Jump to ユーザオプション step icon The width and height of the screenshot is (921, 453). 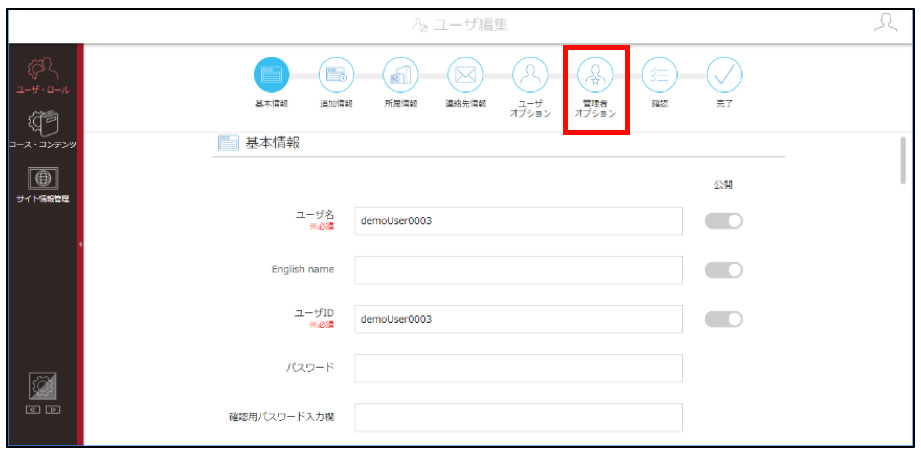pos(530,75)
